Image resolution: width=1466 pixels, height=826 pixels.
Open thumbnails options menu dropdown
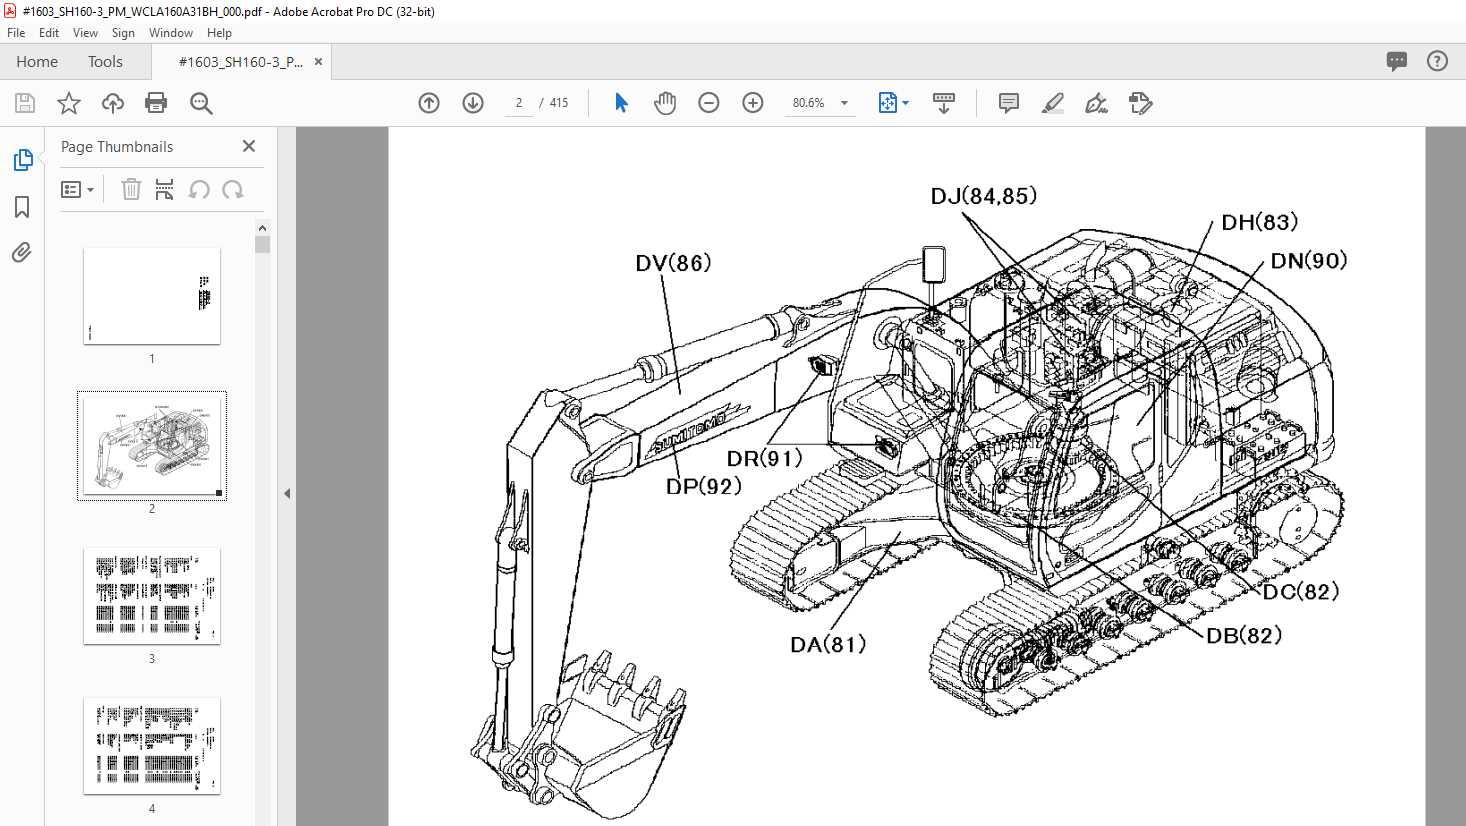(77, 189)
